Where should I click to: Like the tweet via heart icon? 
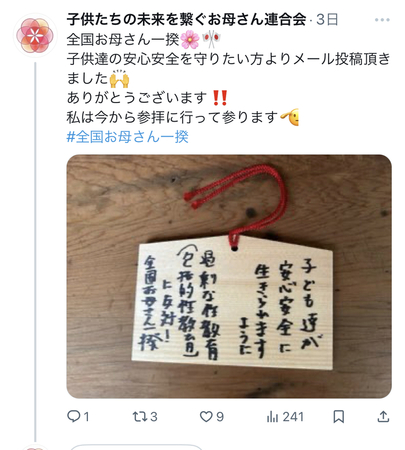point(206,417)
